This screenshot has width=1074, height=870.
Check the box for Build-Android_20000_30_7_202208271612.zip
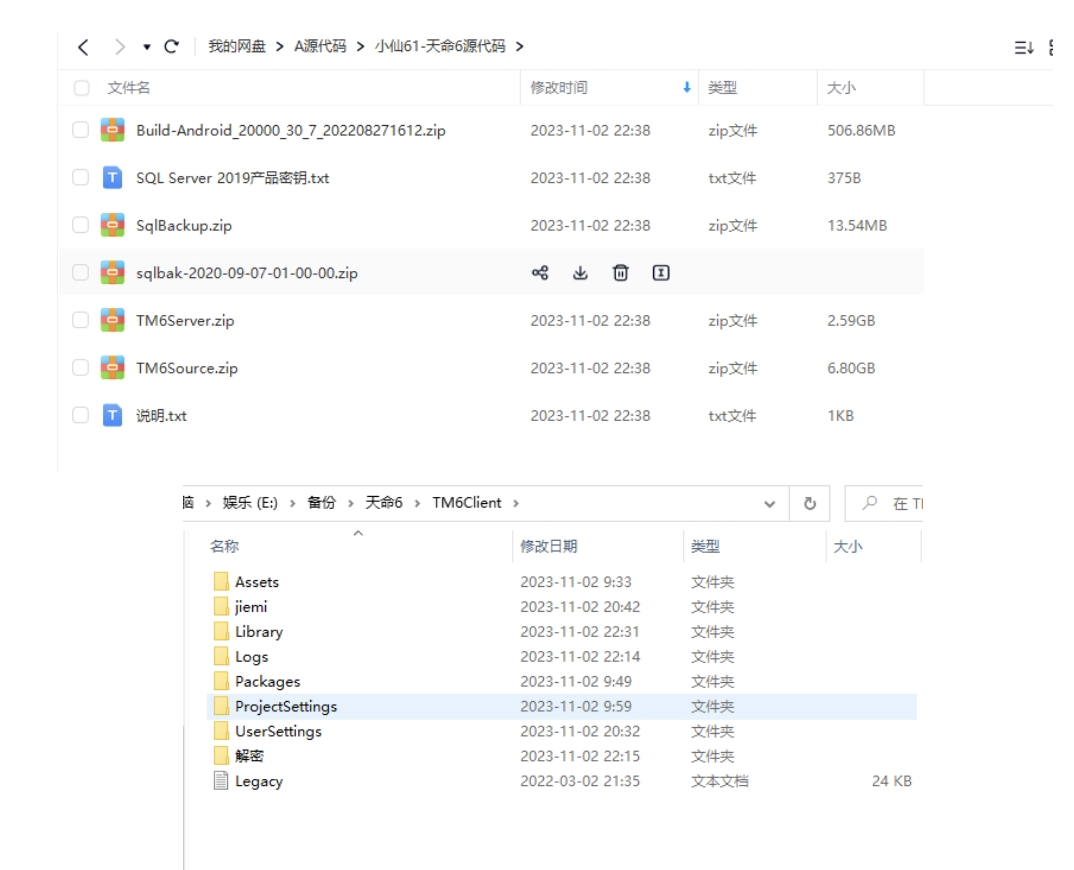[x=81, y=130]
